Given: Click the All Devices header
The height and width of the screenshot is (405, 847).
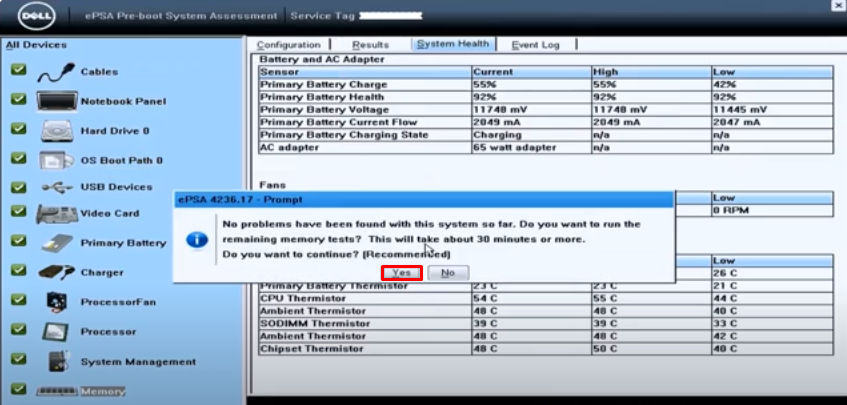Looking at the screenshot, I should click(x=36, y=45).
